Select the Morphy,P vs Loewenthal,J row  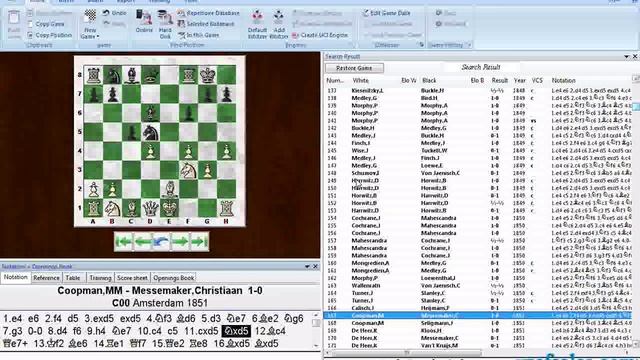pos(478,278)
